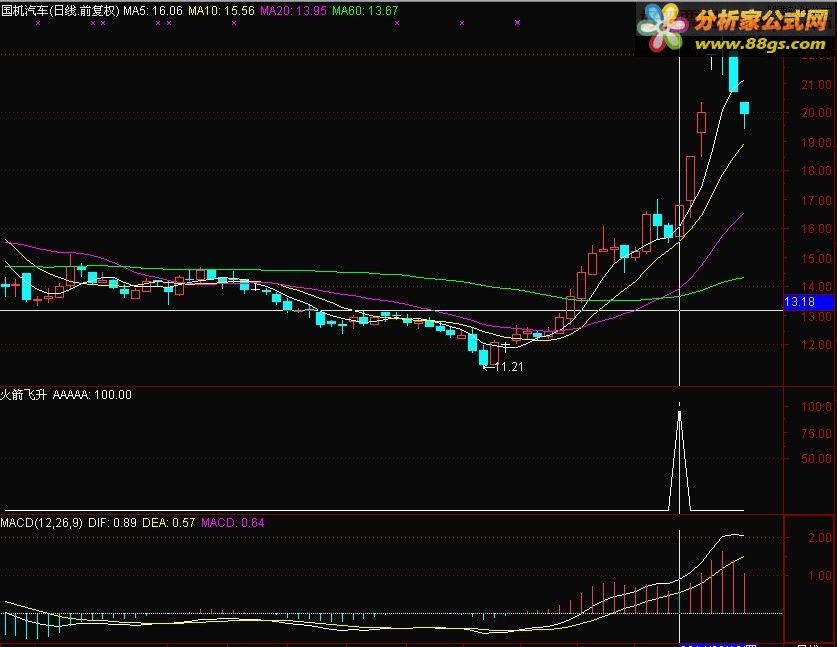Click the 21.00 price axis label
Image resolution: width=837 pixels, height=647 pixels.
pyautogui.click(x=816, y=84)
